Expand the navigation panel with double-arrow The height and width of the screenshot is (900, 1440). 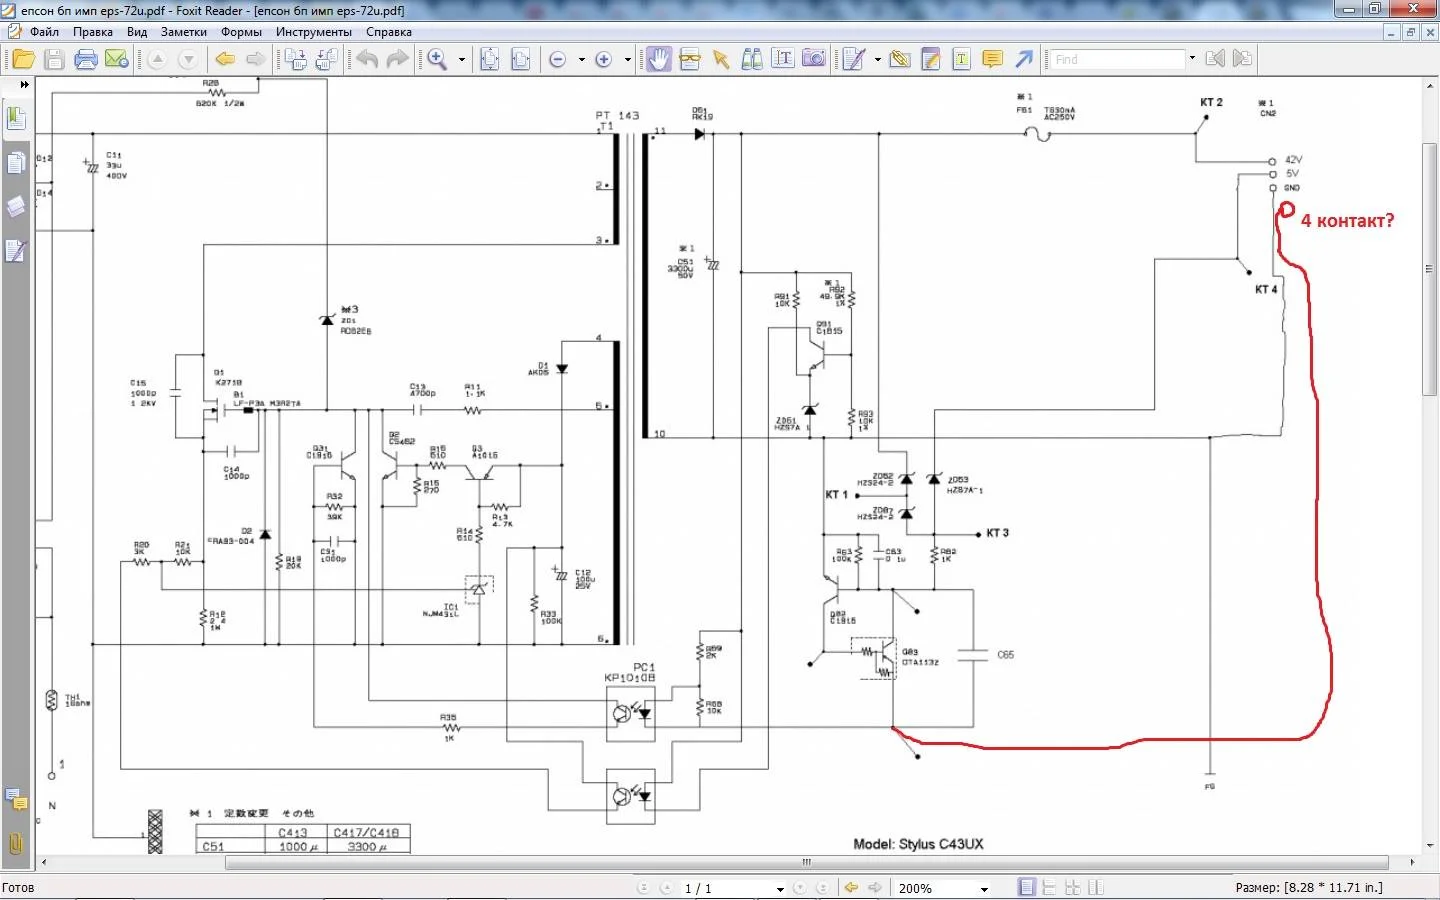pyautogui.click(x=24, y=85)
